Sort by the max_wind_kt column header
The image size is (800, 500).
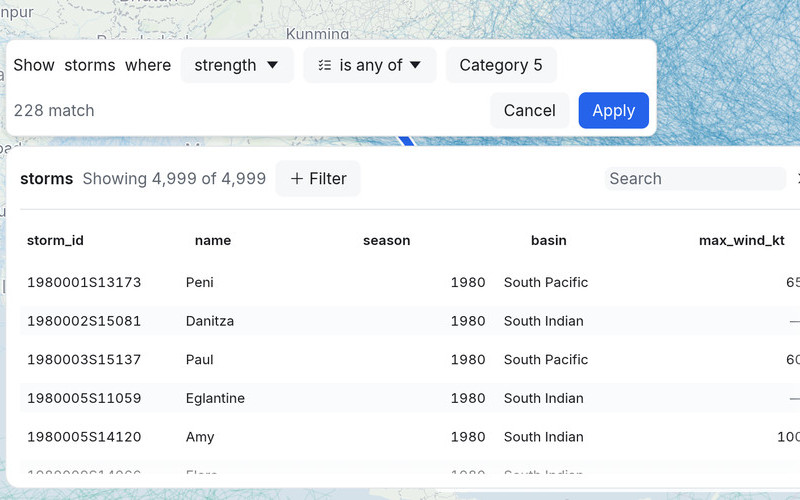pos(741,240)
